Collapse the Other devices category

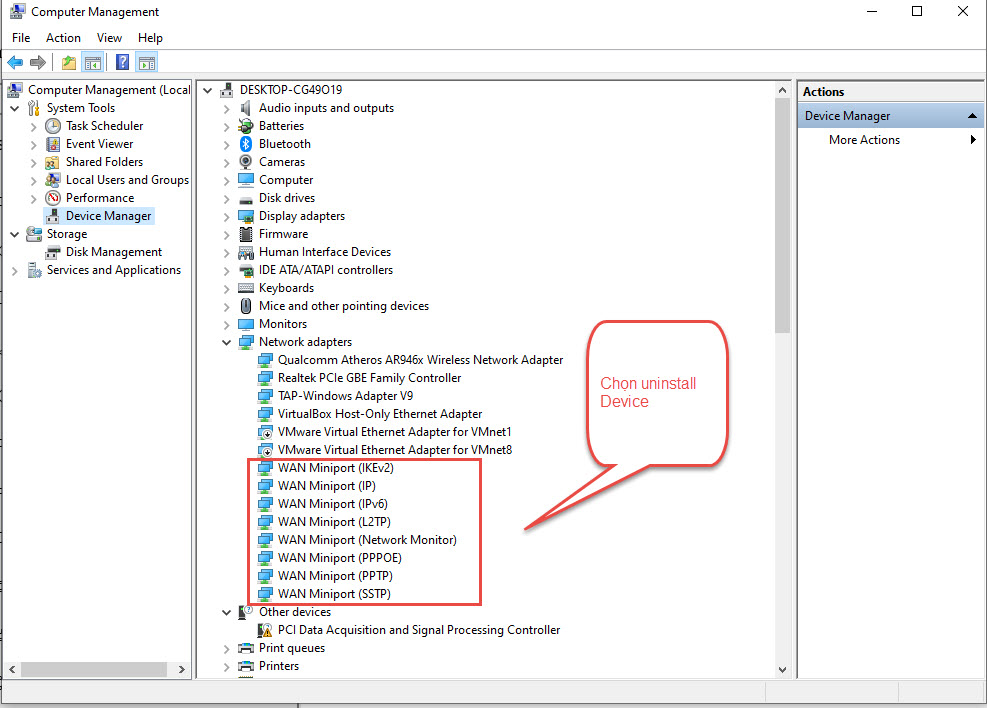[x=227, y=612]
